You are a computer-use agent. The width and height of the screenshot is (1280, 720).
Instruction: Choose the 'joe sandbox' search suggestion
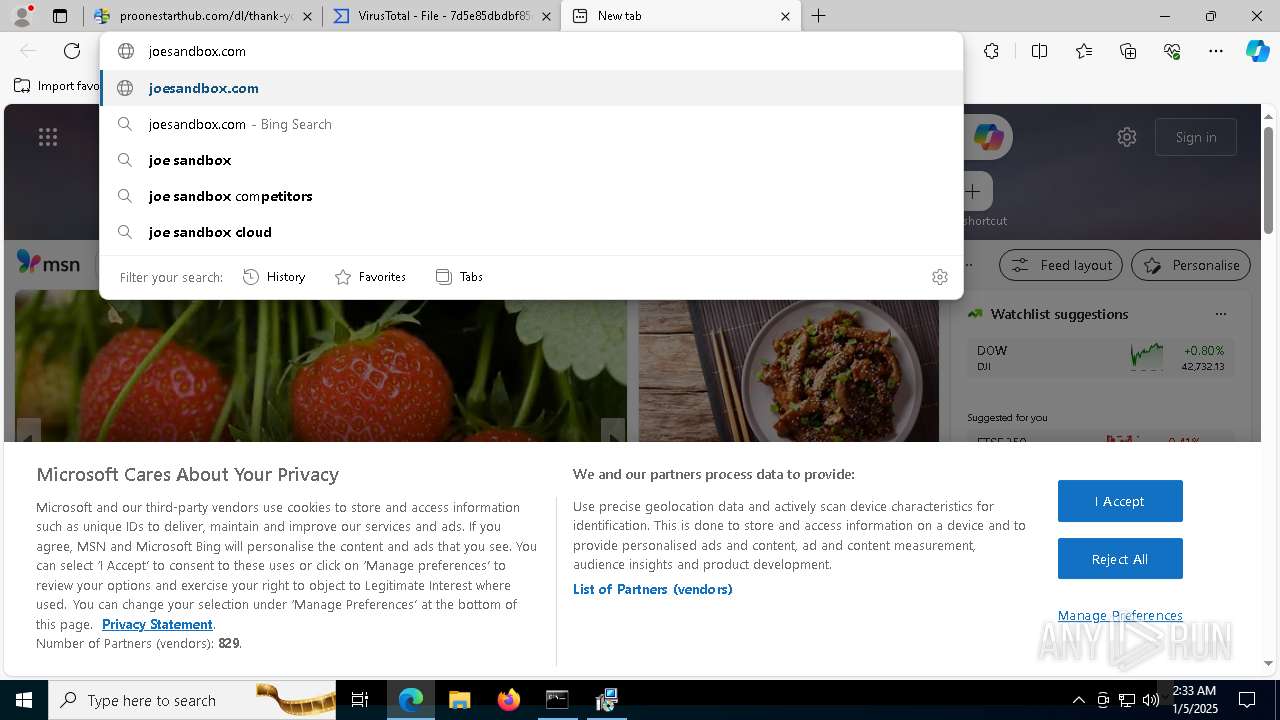click(x=531, y=160)
